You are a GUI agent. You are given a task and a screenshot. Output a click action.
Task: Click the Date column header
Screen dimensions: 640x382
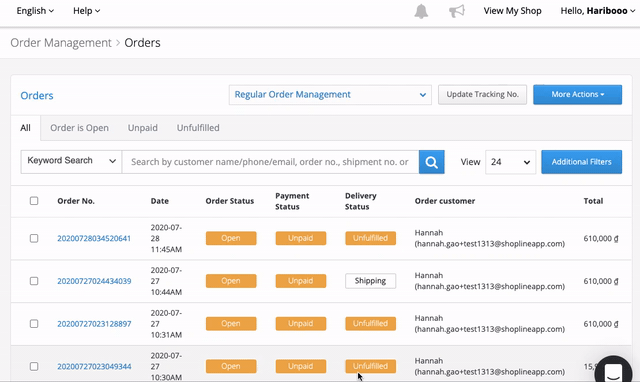(160, 201)
